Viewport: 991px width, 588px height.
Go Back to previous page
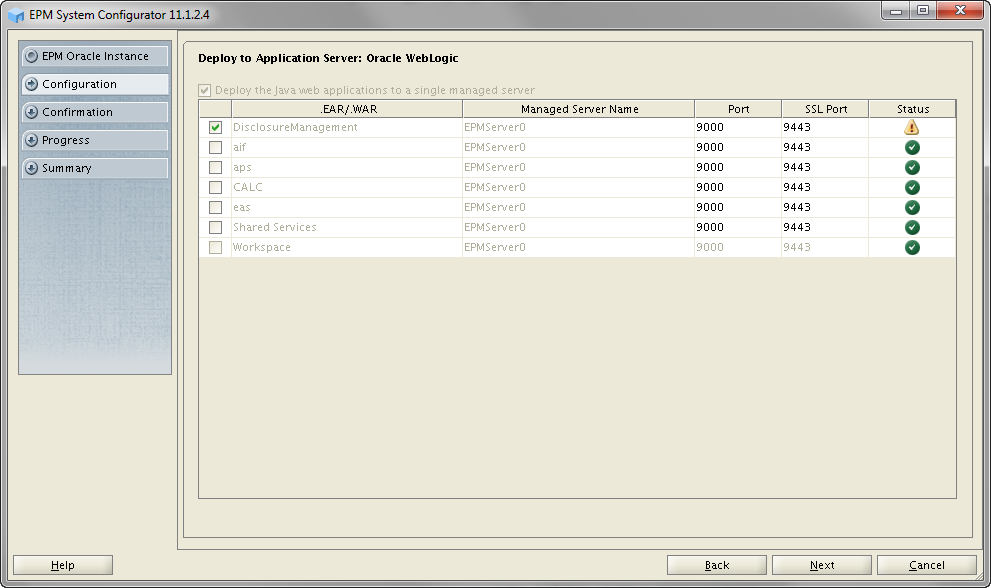pyautogui.click(x=717, y=565)
